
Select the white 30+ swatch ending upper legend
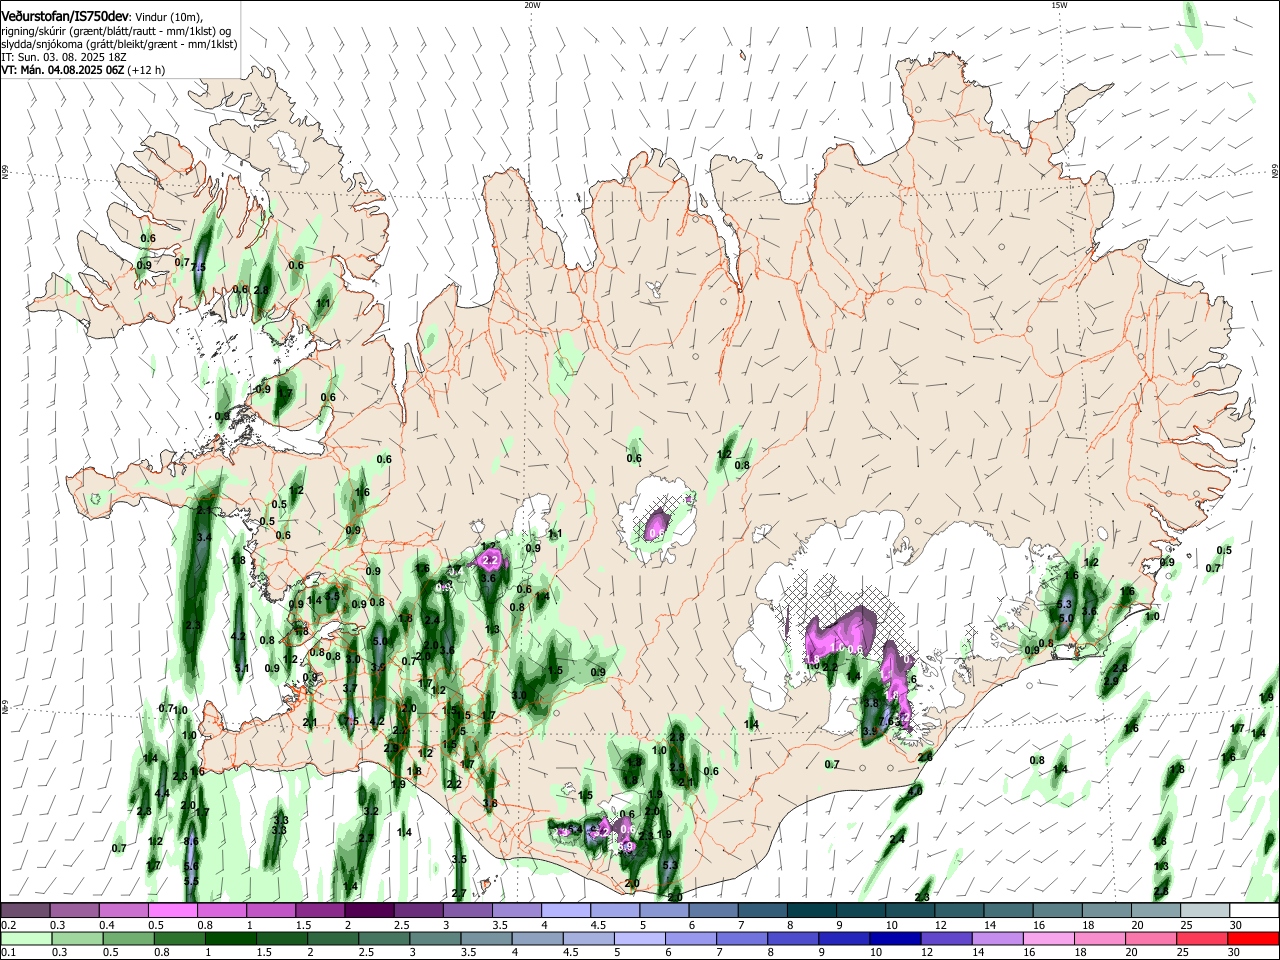click(1254, 910)
